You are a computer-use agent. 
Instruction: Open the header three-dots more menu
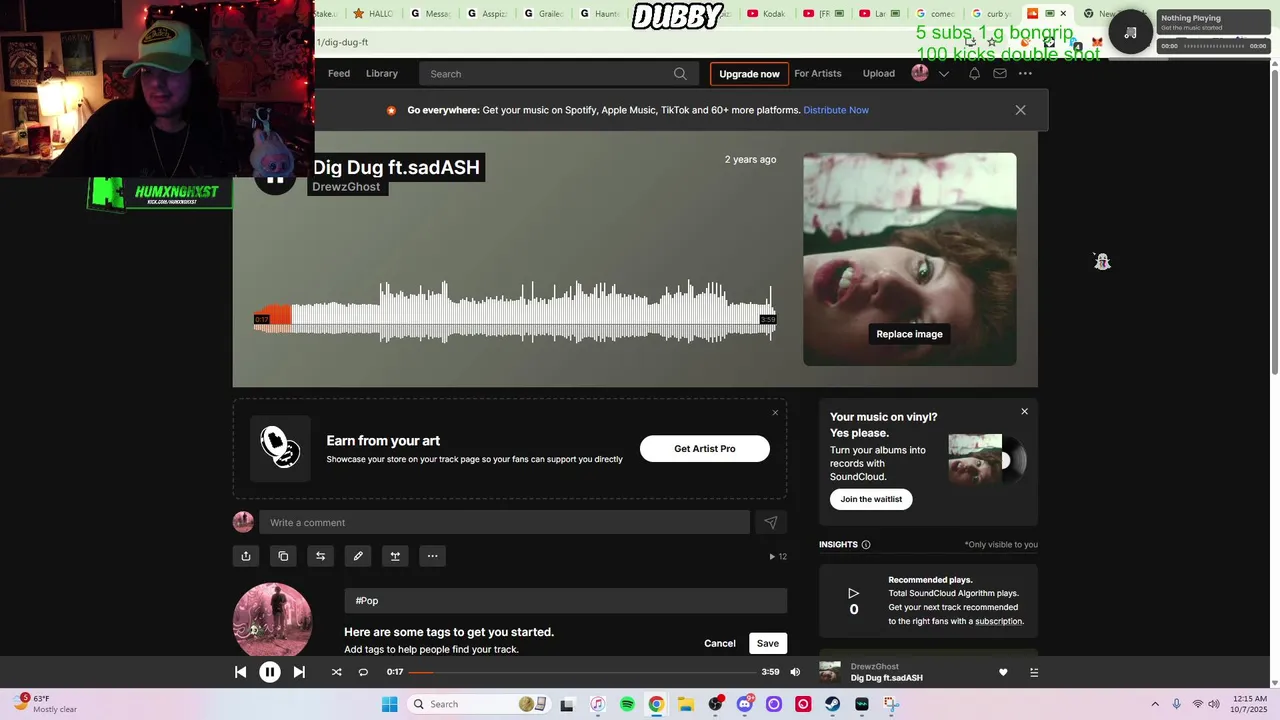point(1025,73)
